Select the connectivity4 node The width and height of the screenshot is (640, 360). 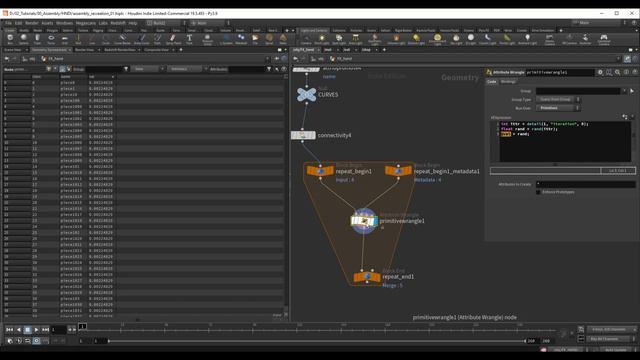[x=303, y=135]
